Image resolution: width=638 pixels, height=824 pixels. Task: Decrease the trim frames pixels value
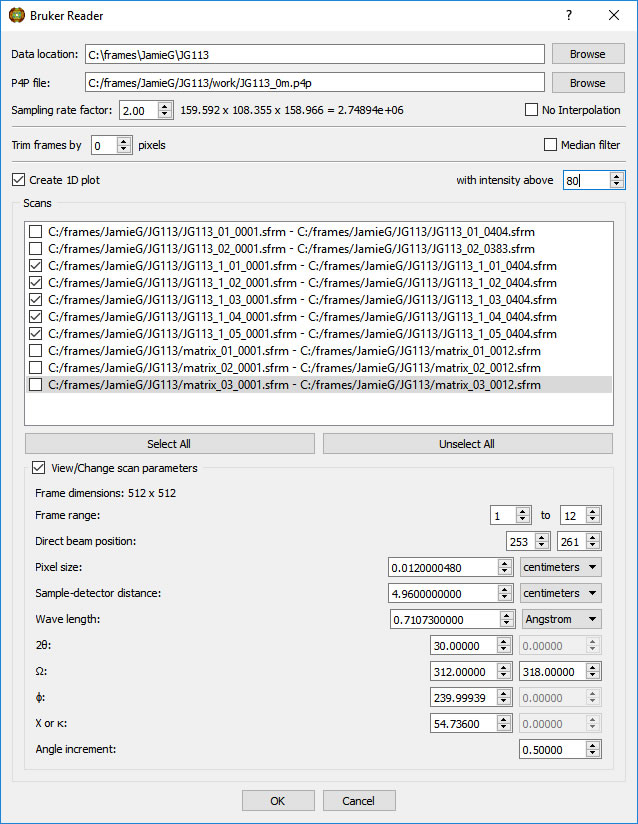(124, 150)
